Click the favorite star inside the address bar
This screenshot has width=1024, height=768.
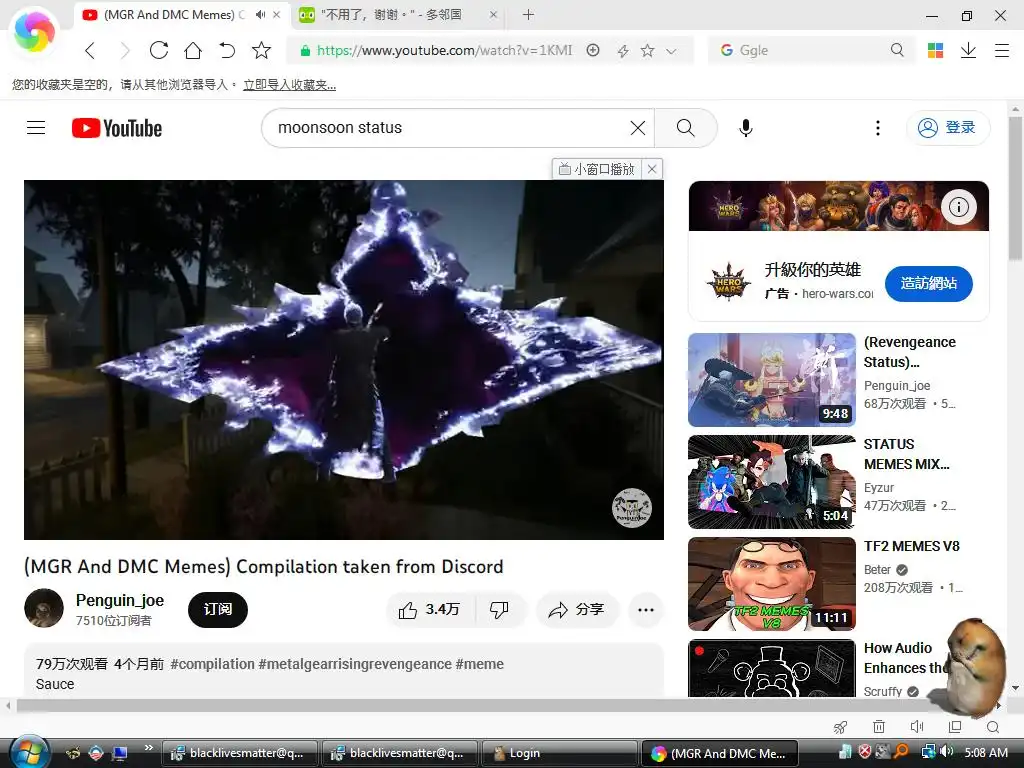tap(647, 50)
